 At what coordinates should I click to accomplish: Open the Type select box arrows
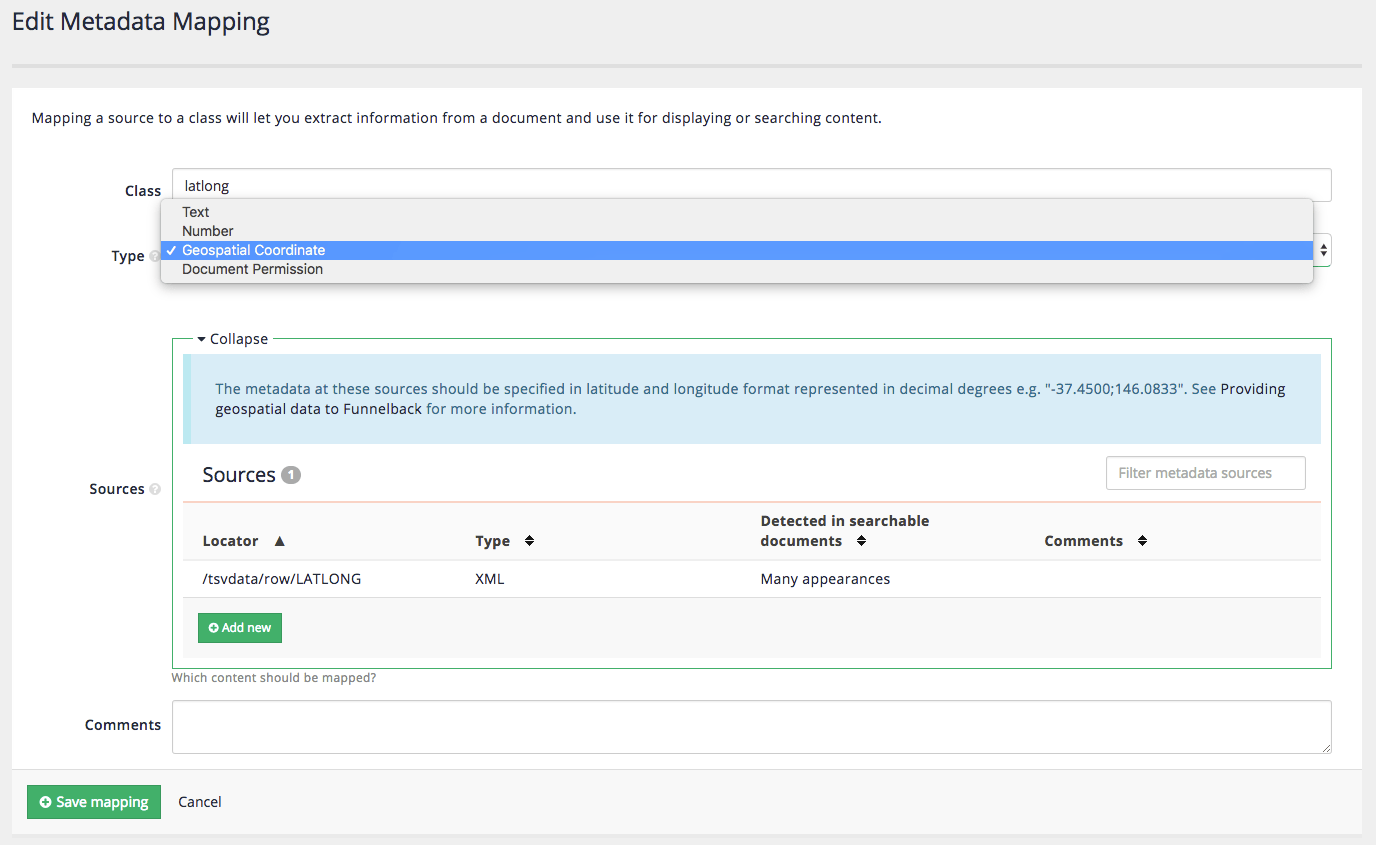[x=1322, y=250]
